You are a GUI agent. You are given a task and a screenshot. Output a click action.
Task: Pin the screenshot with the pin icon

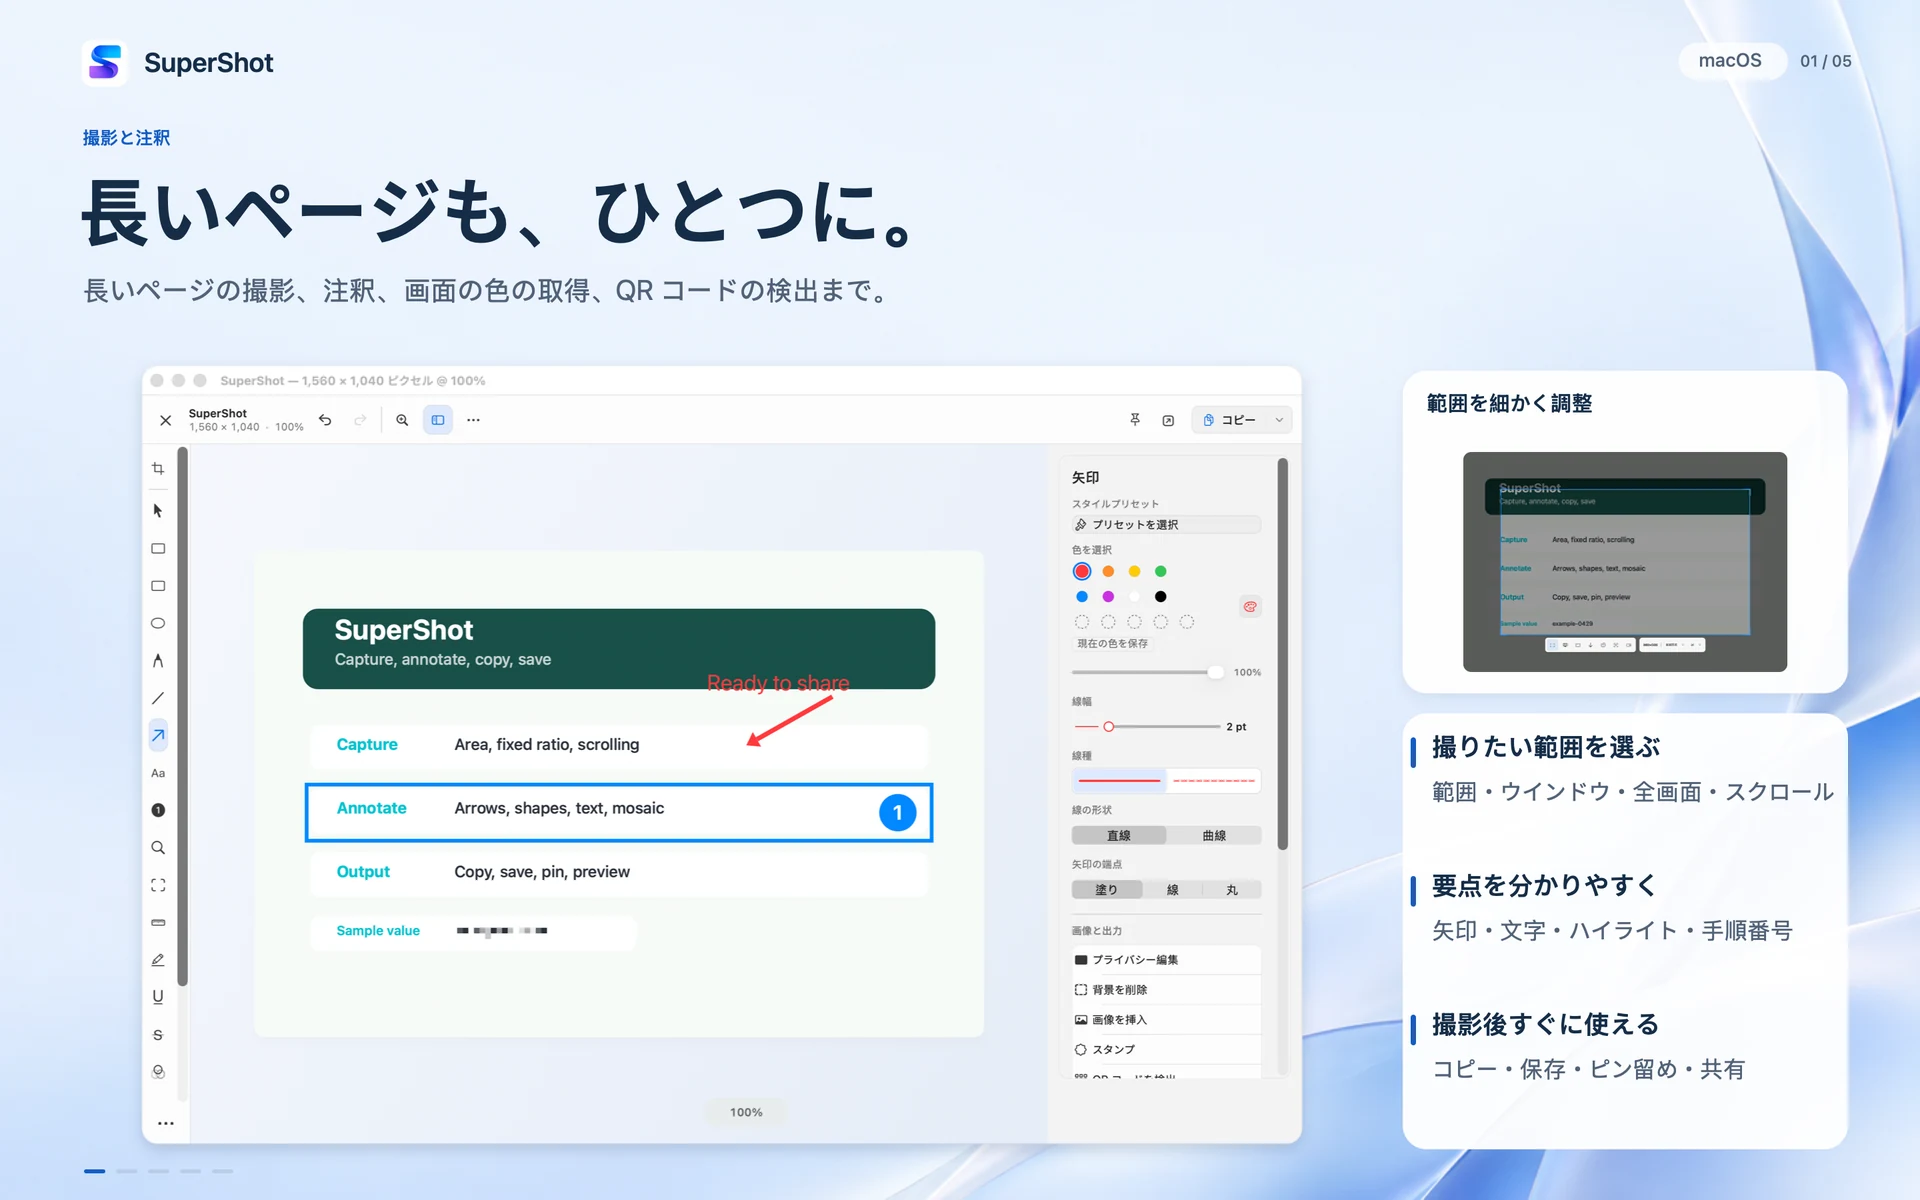tap(1135, 420)
